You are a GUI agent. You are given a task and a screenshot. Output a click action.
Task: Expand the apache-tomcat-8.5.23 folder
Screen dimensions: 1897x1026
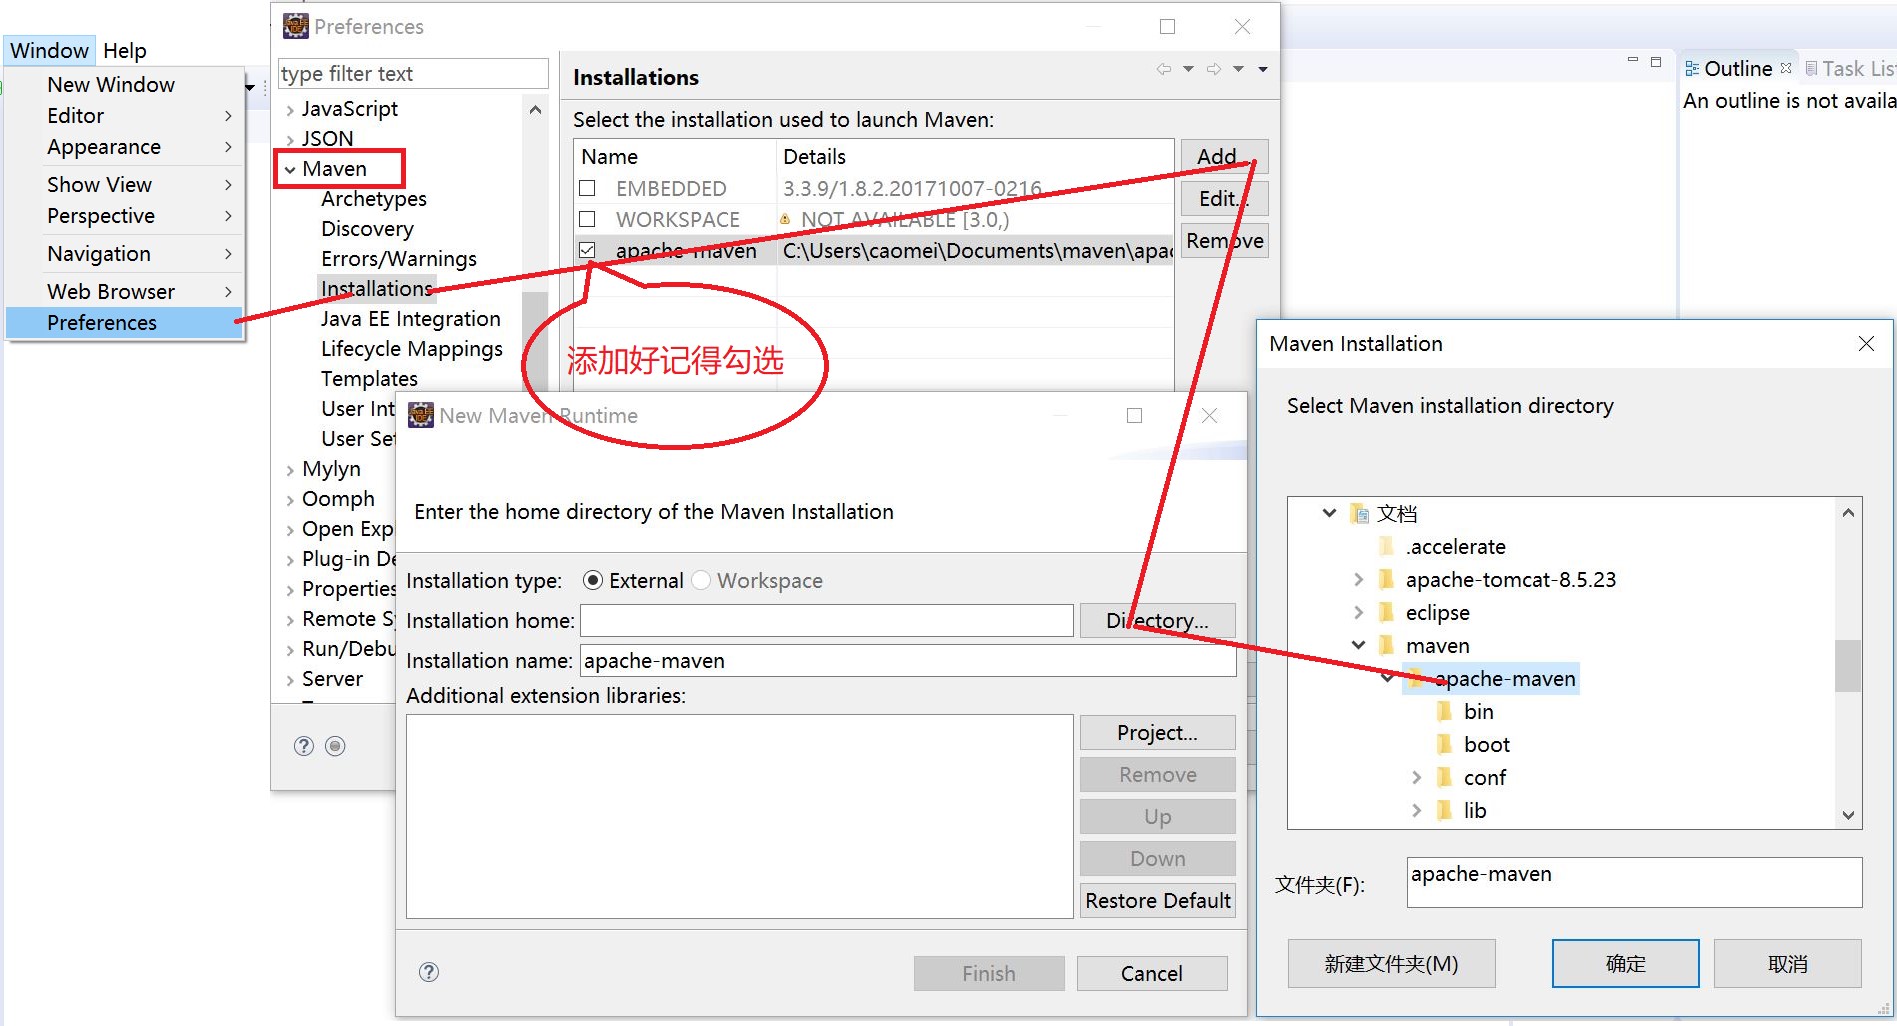point(1358,580)
